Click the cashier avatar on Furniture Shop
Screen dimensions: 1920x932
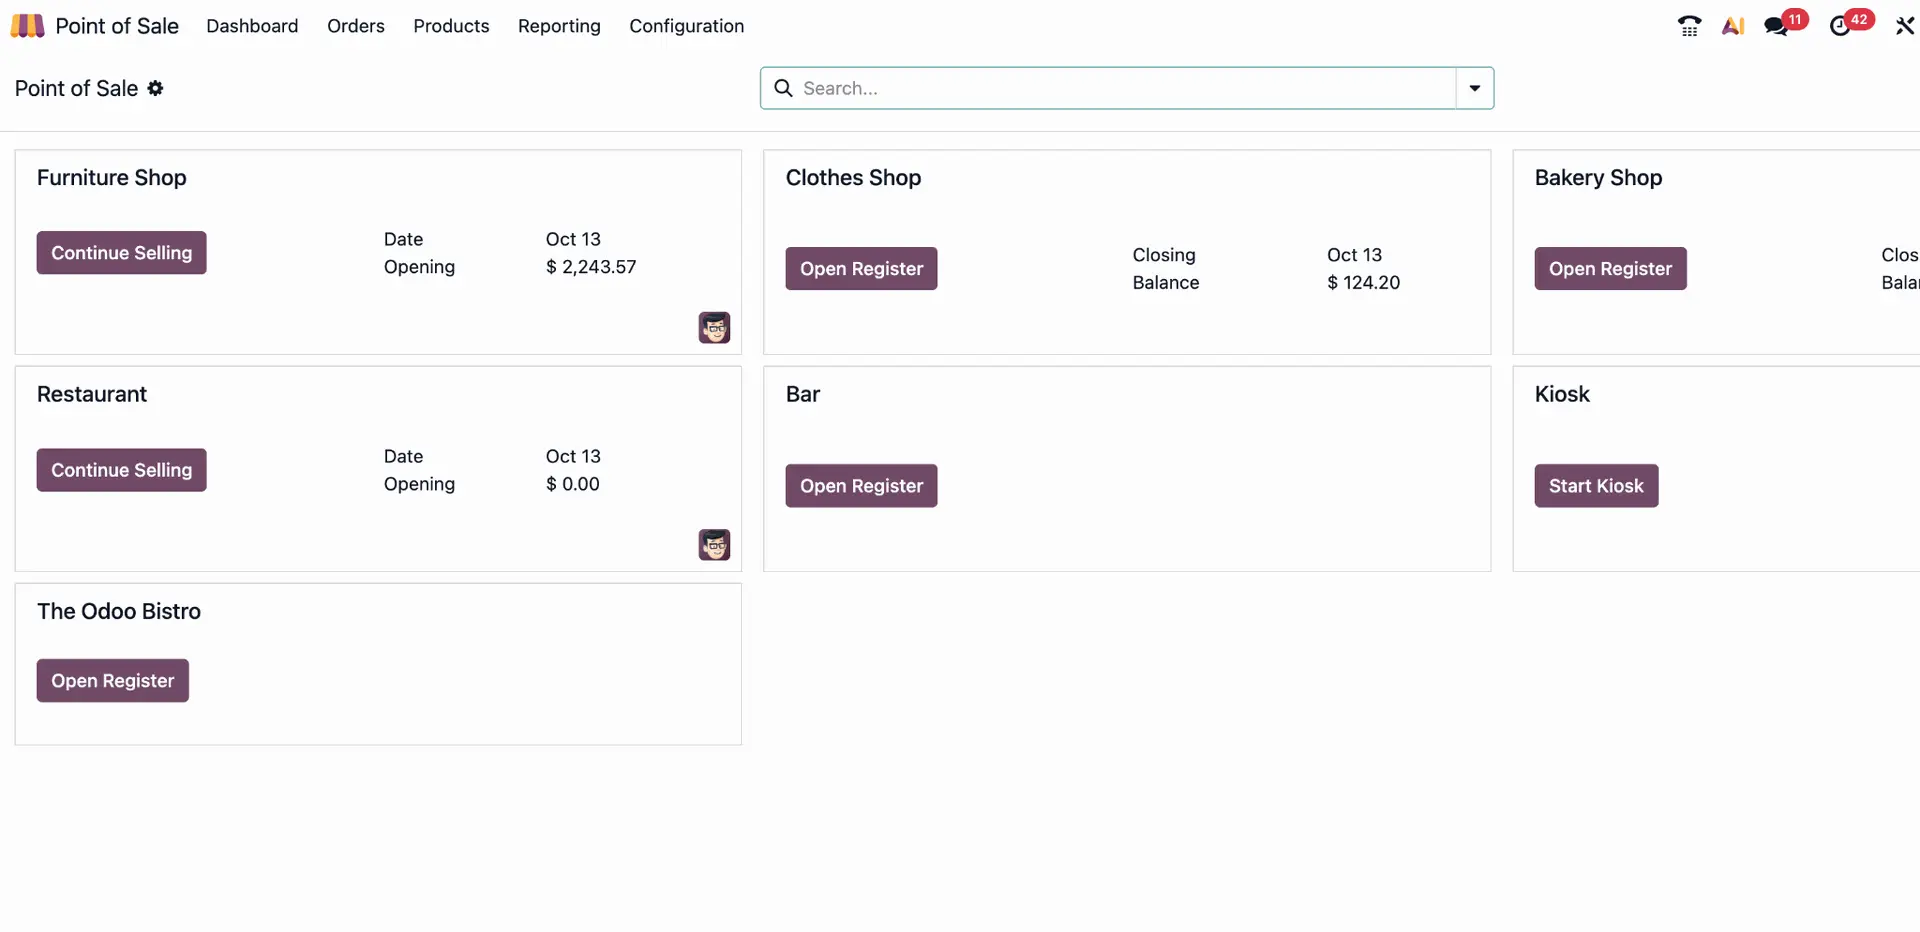click(x=714, y=327)
